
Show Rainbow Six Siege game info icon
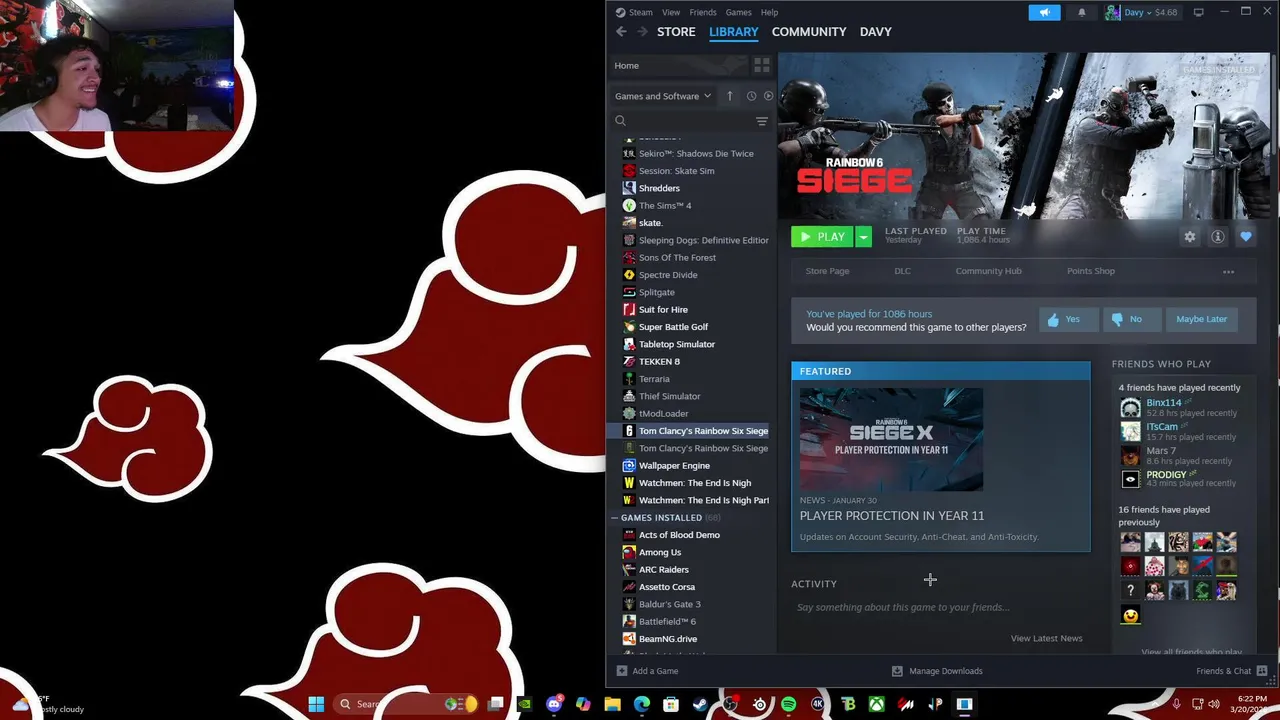pyautogui.click(x=1218, y=237)
